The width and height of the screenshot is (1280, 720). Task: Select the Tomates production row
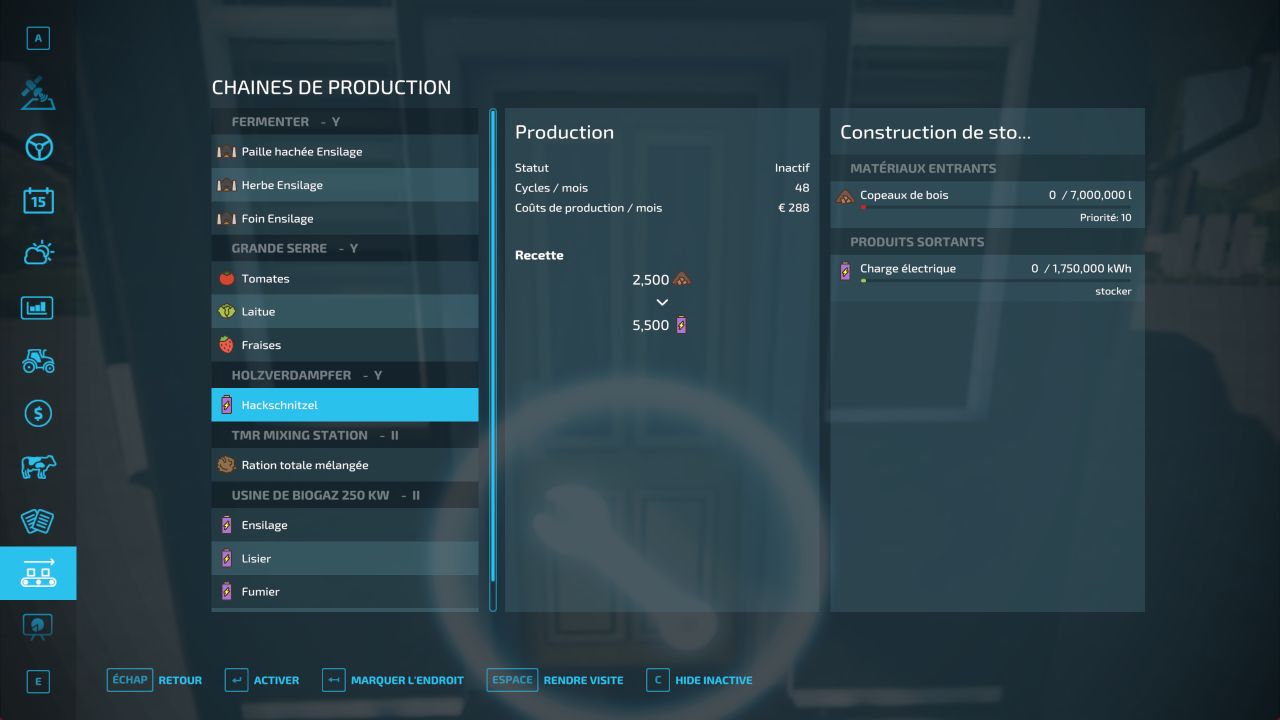[345, 279]
